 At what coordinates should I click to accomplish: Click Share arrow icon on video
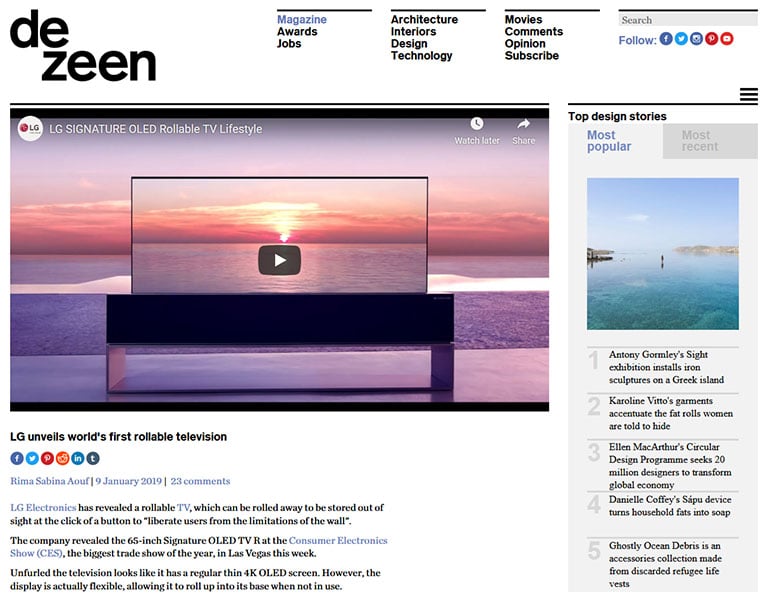point(524,123)
